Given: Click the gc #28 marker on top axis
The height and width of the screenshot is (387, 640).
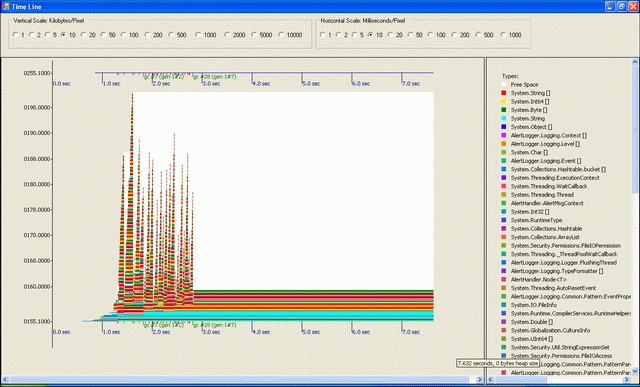Looking at the screenshot, I should [x=215, y=76].
